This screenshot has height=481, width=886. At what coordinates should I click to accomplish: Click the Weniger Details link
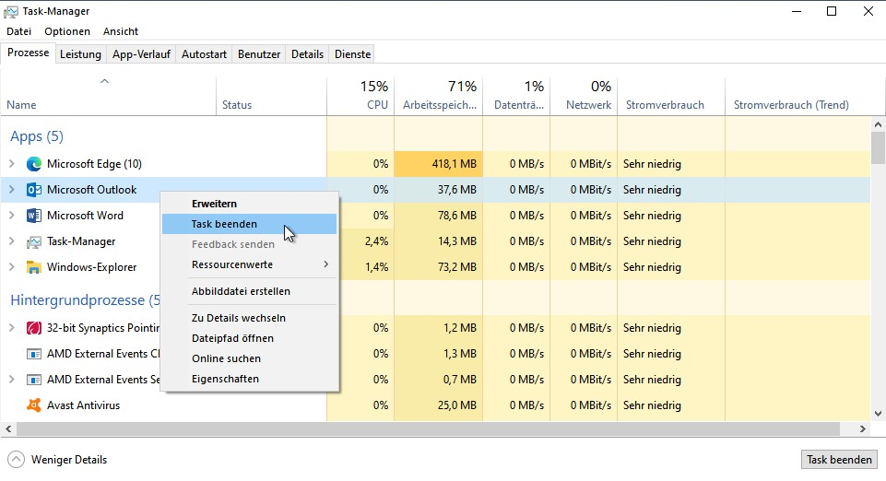[69, 460]
